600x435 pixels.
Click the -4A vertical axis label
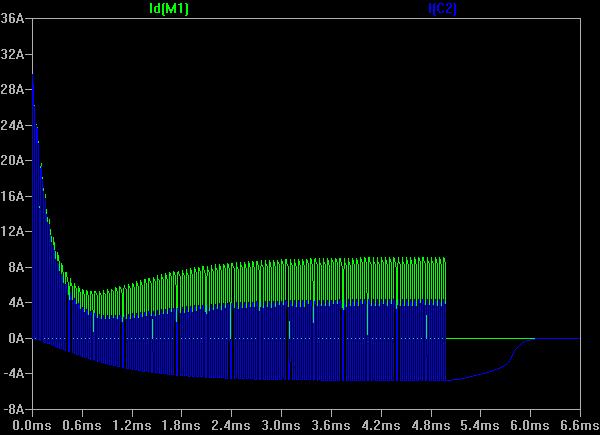pyautogui.click(x=14, y=374)
